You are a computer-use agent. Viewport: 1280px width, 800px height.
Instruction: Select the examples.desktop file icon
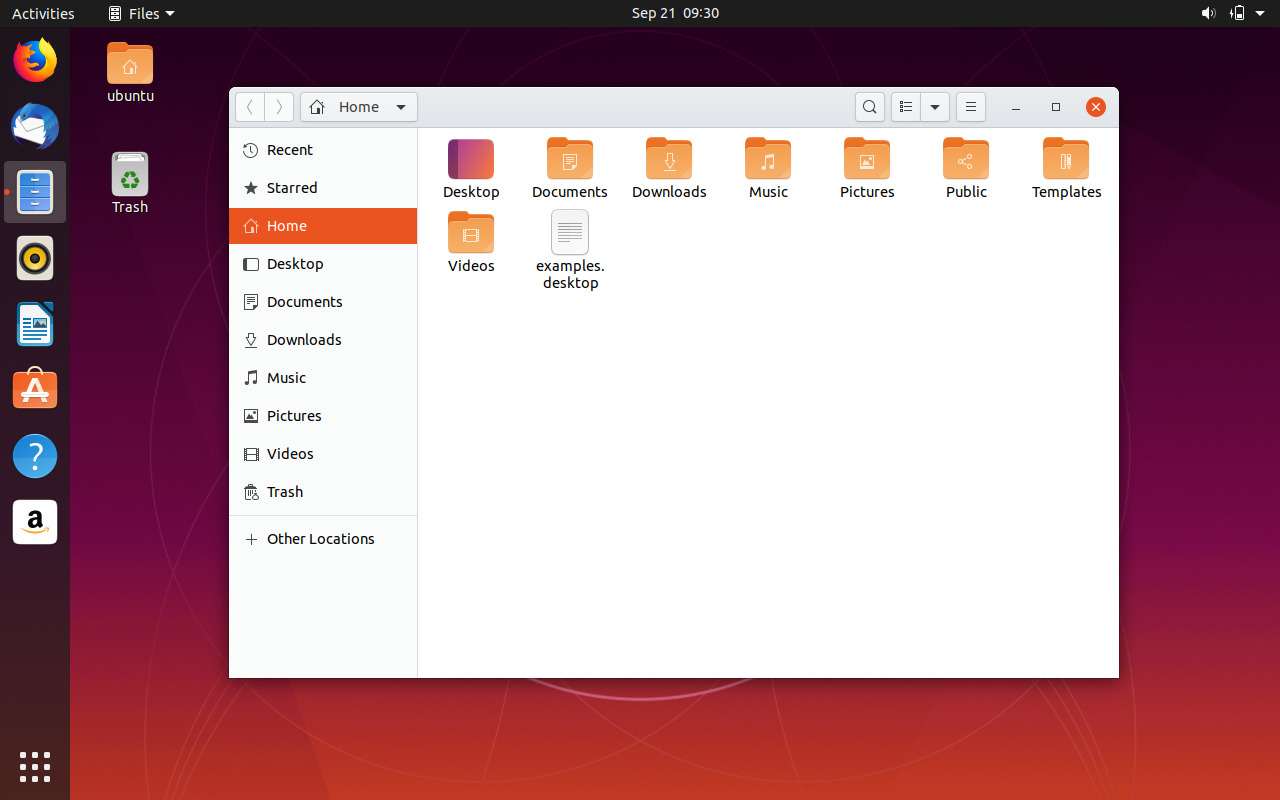coord(570,232)
